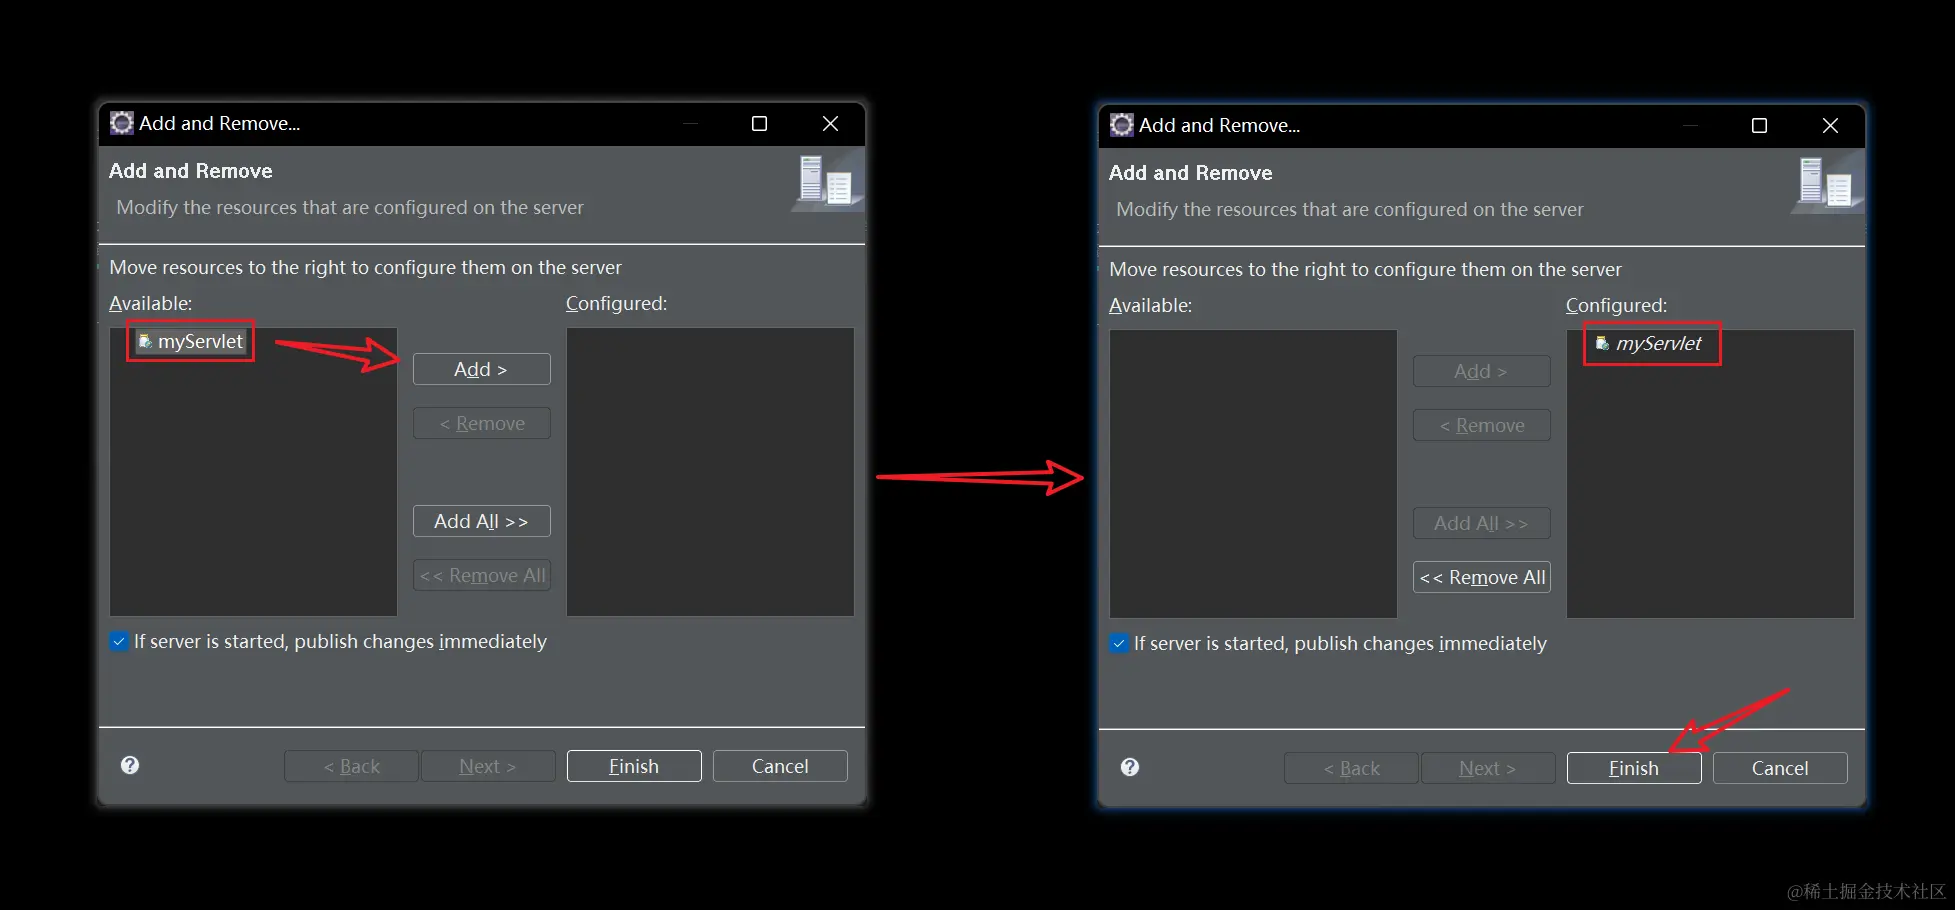1955x910 pixels.
Task: Click the server banner icon in right dialog
Action: tap(1826, 183)
